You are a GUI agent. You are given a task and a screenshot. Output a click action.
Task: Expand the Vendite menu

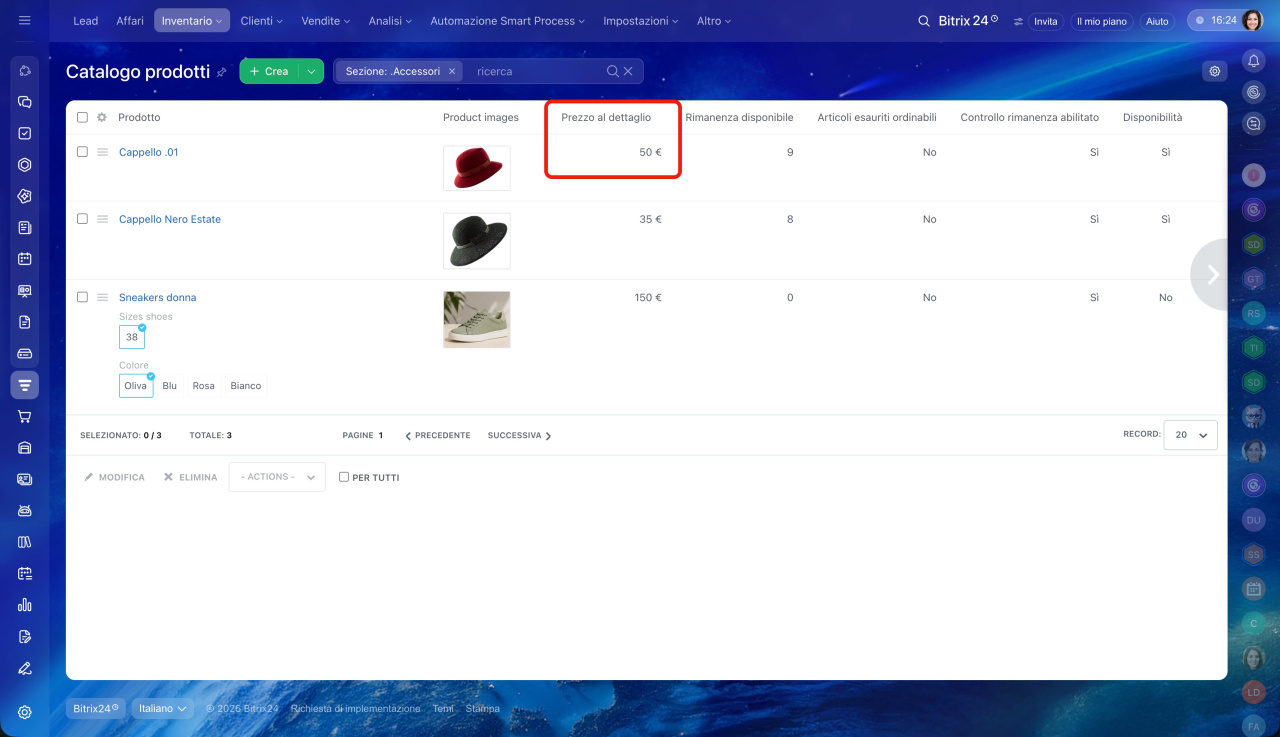pos(326,21)
